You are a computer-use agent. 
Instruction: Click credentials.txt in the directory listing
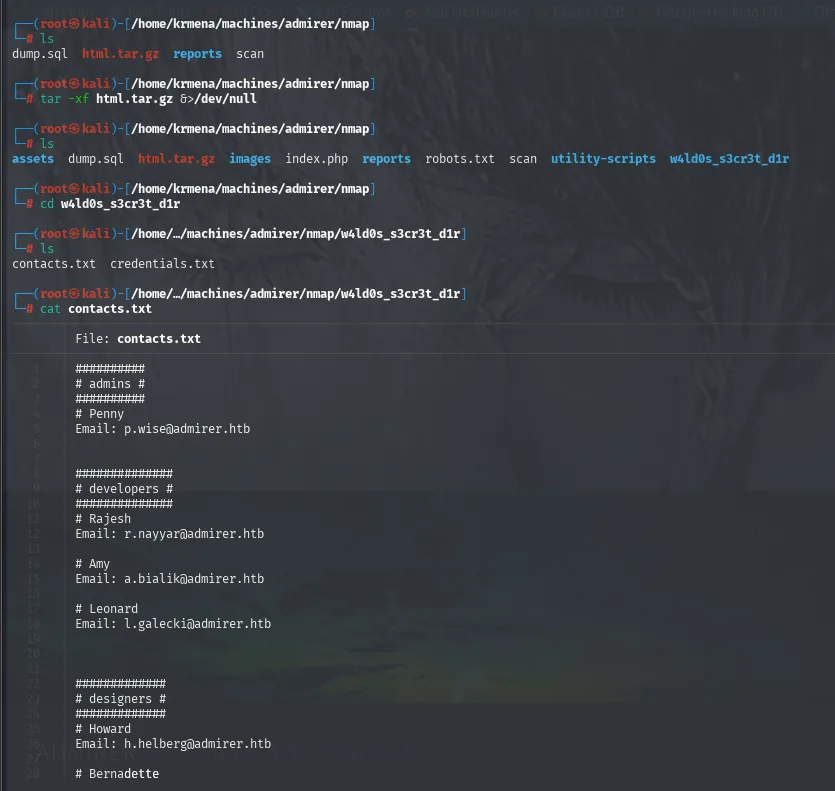(x=162, y=264)
